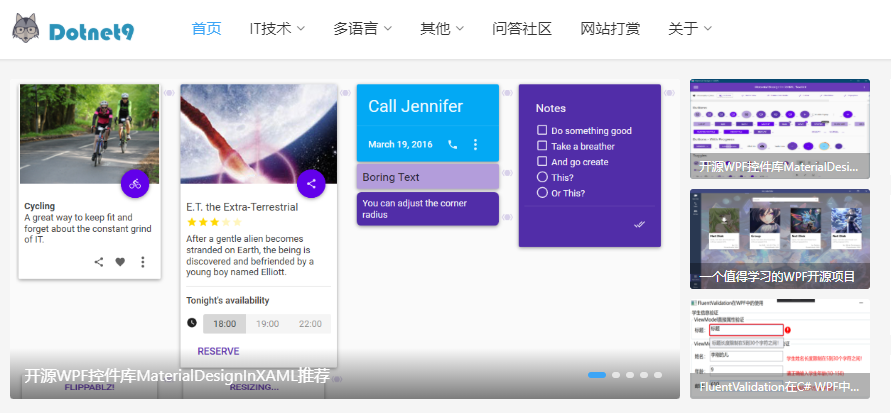Click clock icon beside availability times
891x413 pixels.
pos(192,323)
